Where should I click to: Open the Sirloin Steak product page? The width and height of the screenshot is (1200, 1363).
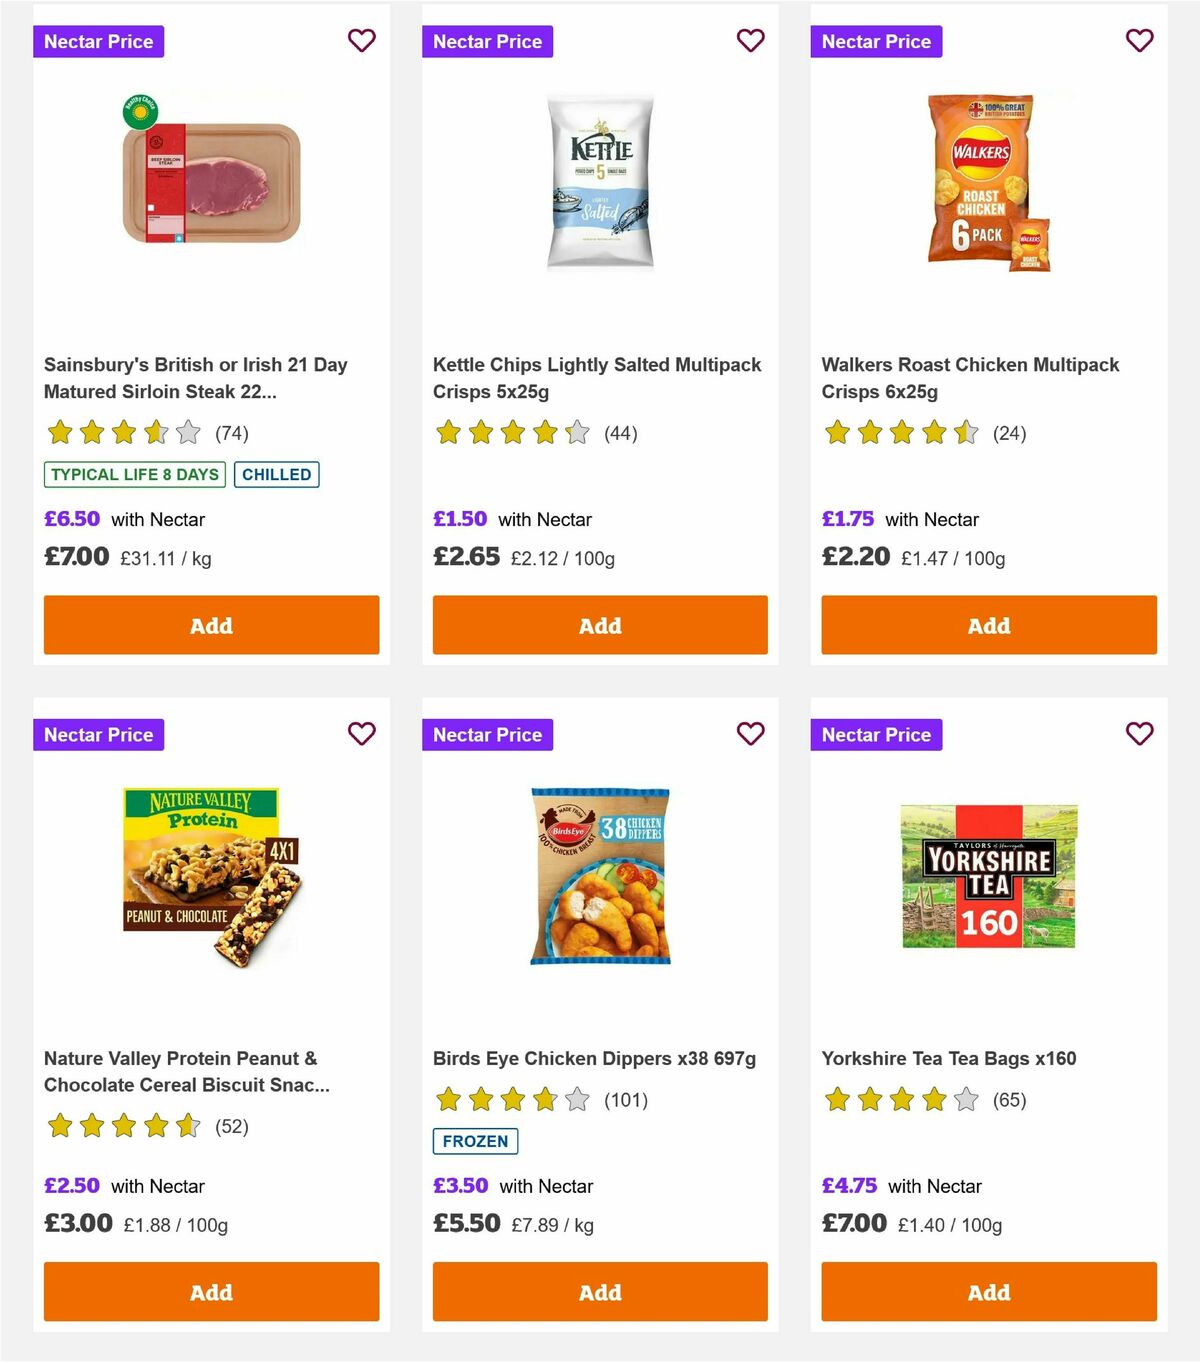pos(196,378)
